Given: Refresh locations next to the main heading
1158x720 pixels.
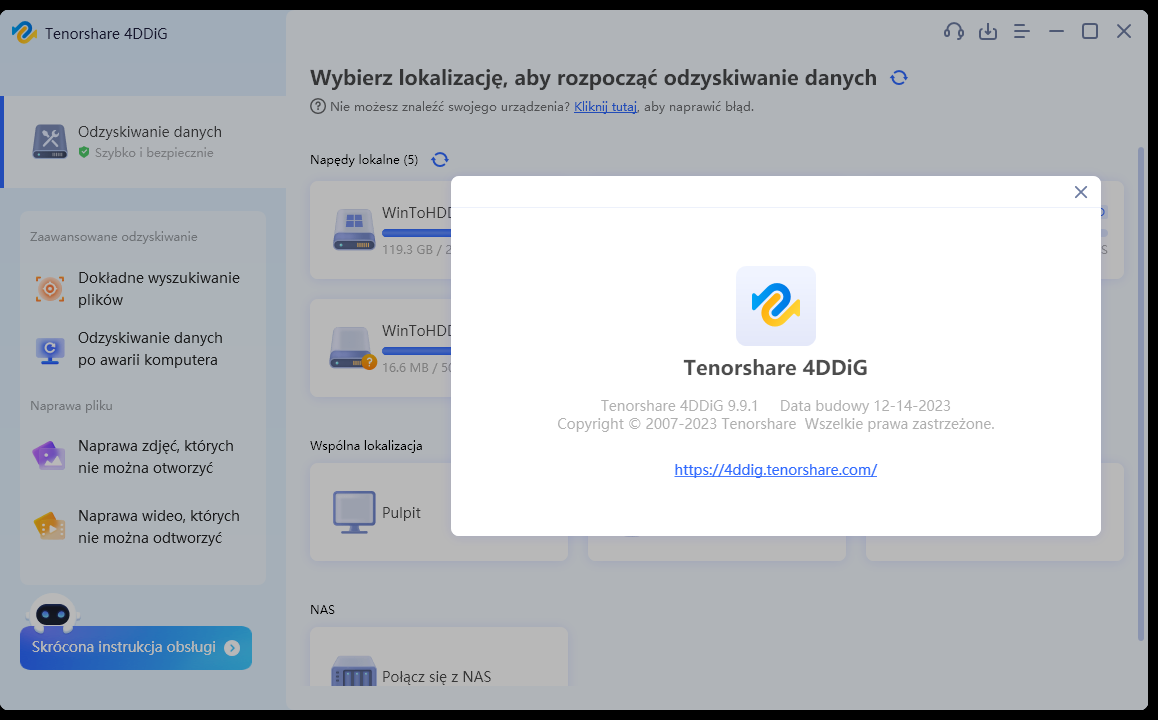Looking at the screenshot, I should (x=899, y=78).
